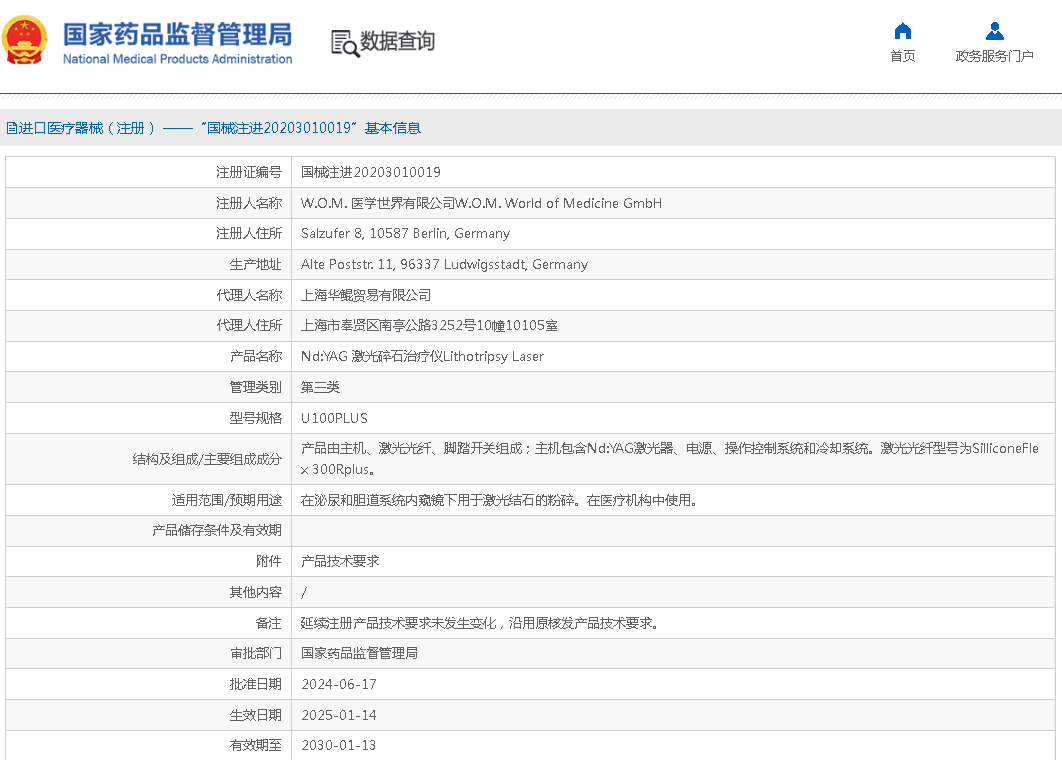The image size is (1062, 760).
Task: Click the 国家药品监督管理局 site title
Action: (x=177, y=33)
